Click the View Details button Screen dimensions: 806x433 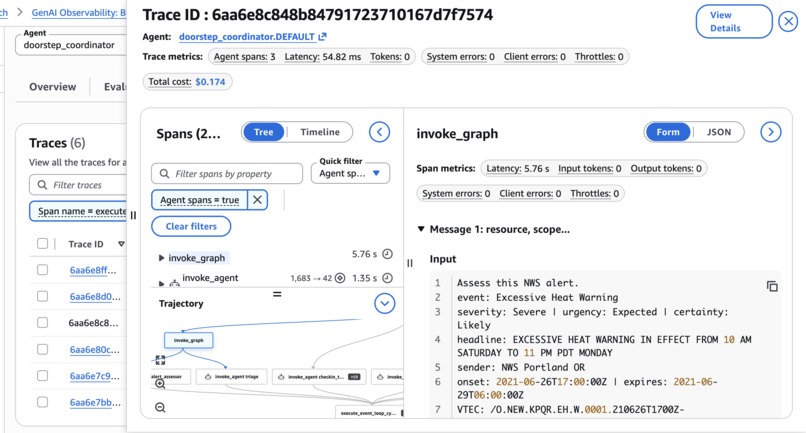coord(734,22)
